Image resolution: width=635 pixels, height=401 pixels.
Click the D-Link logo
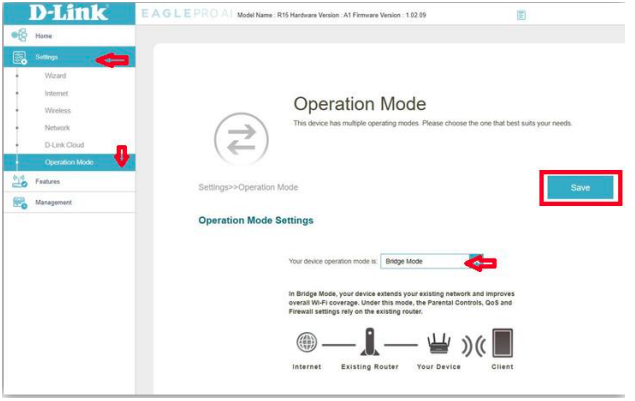point(56,15)
